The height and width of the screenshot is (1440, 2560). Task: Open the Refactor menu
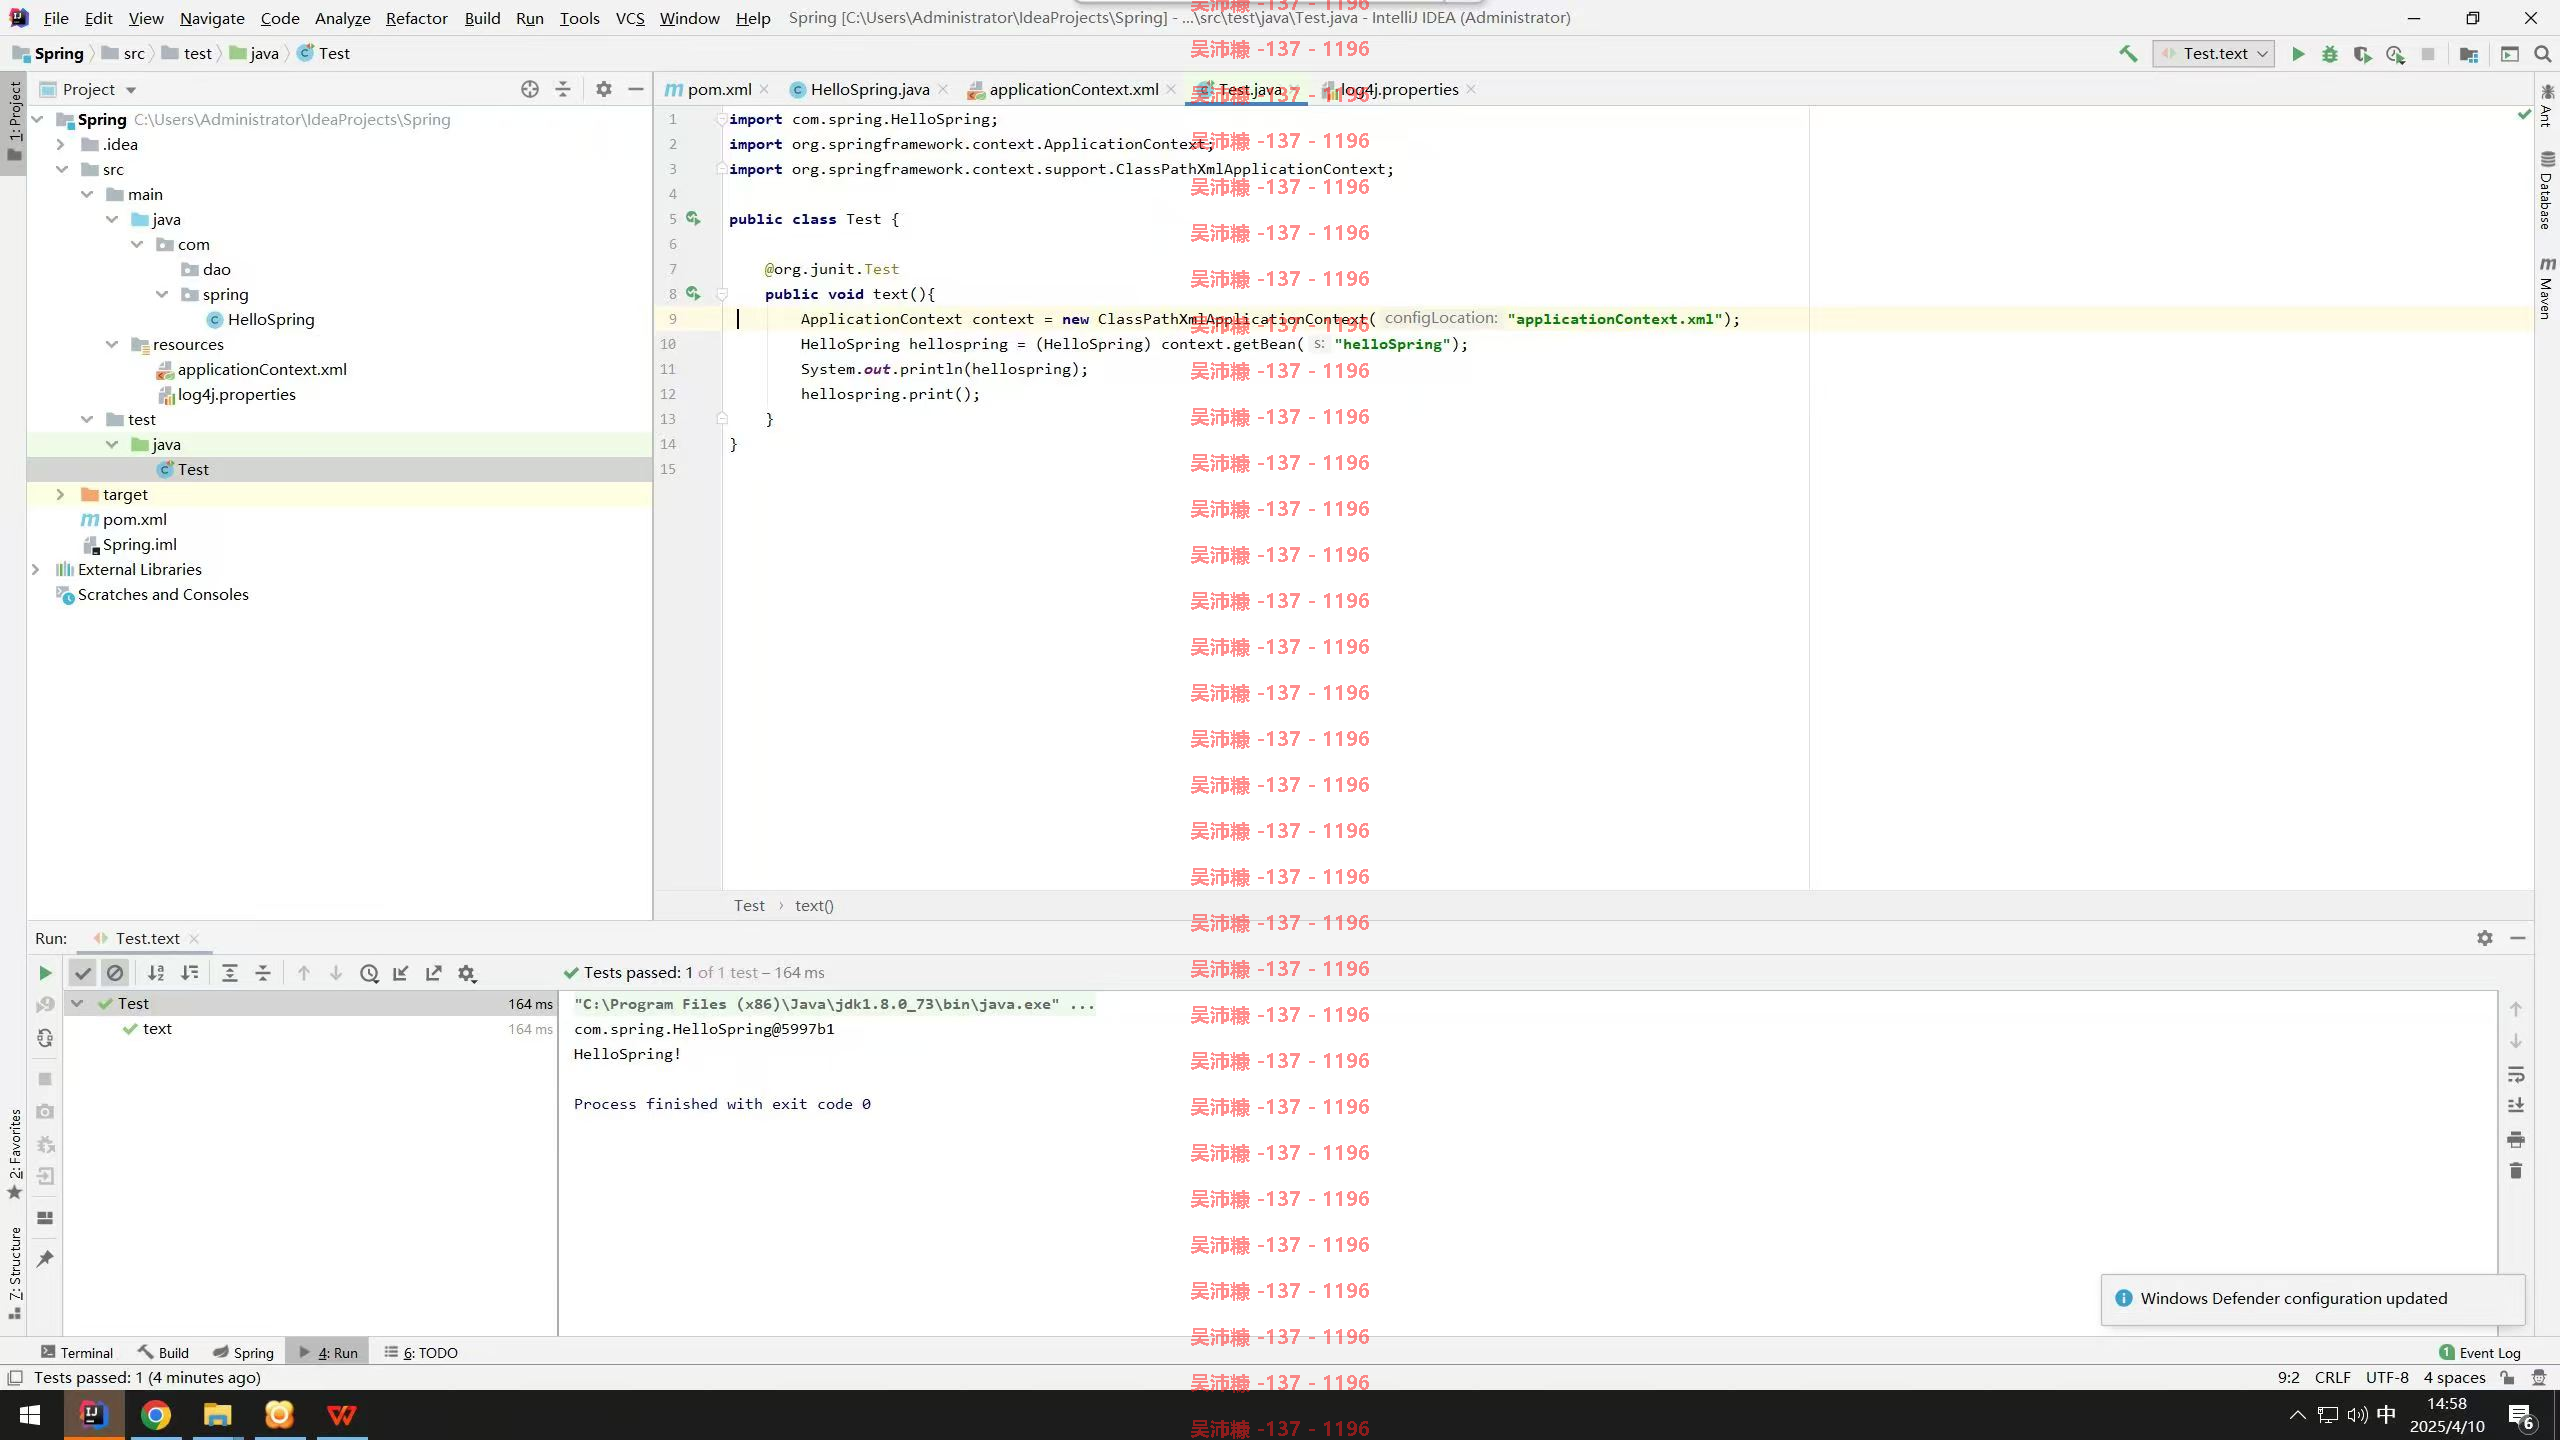point(416,18)
